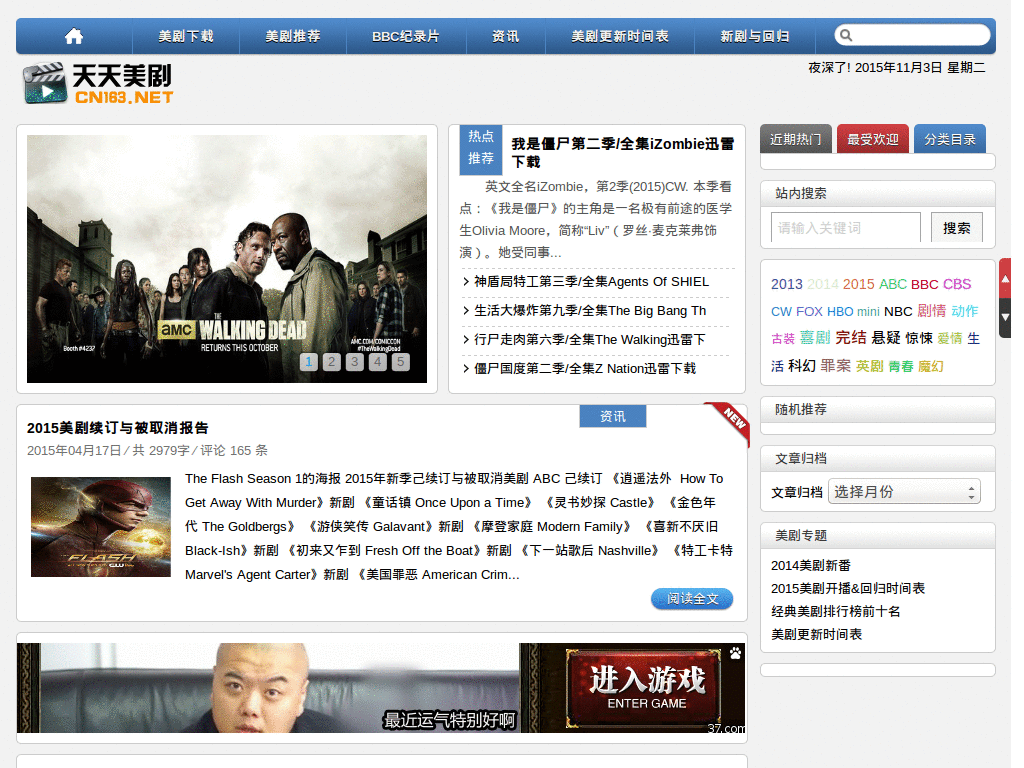
Task: Click 阅读全文 button
Action: (x=692, y=599)
